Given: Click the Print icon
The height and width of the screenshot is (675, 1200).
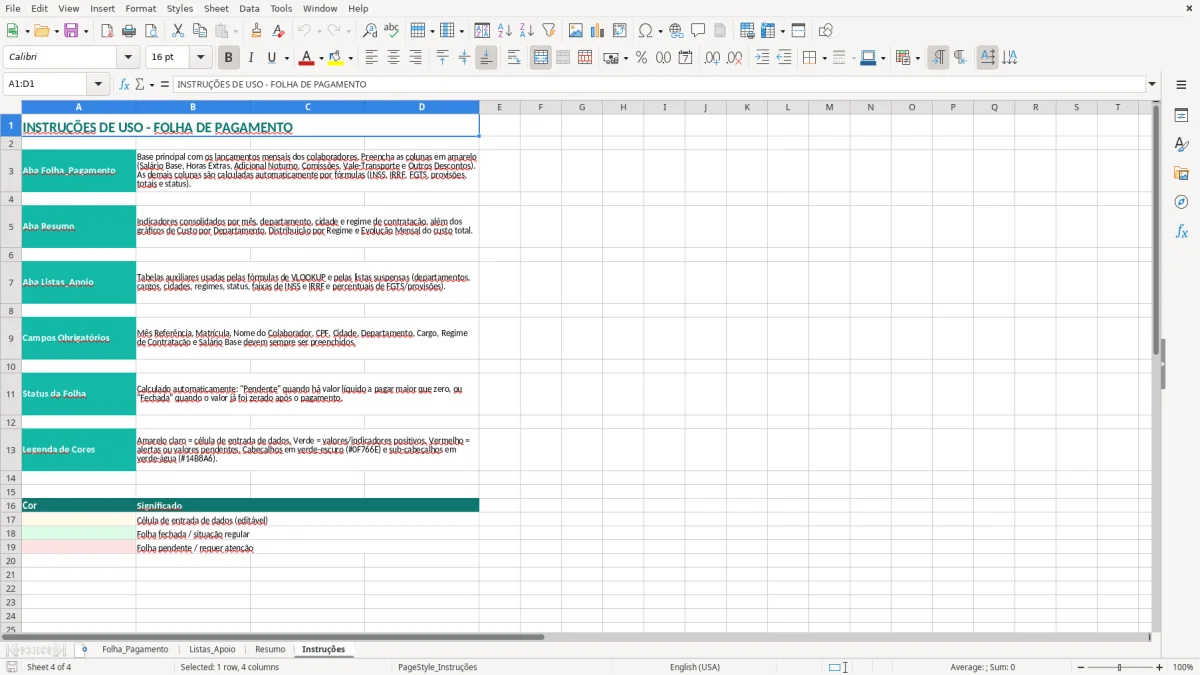Looking at the screenshot, I should (129, 31).
